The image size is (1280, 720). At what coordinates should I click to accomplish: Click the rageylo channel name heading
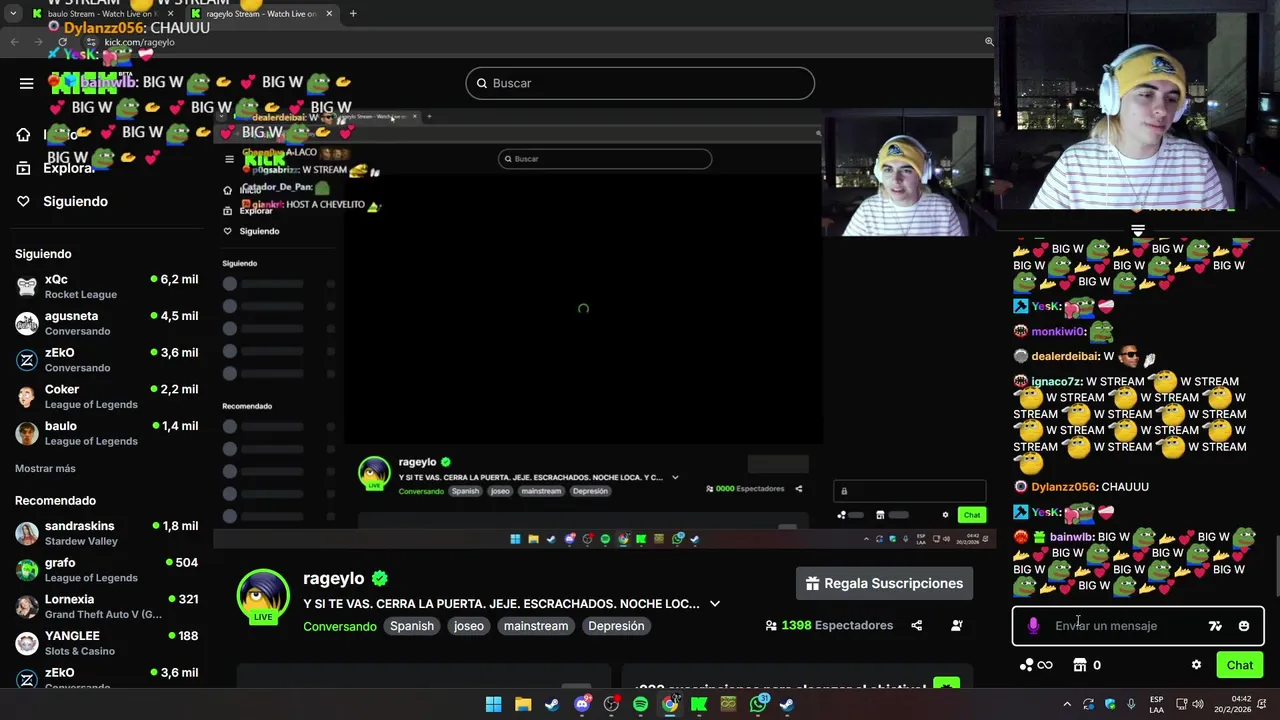coord(334,578)
